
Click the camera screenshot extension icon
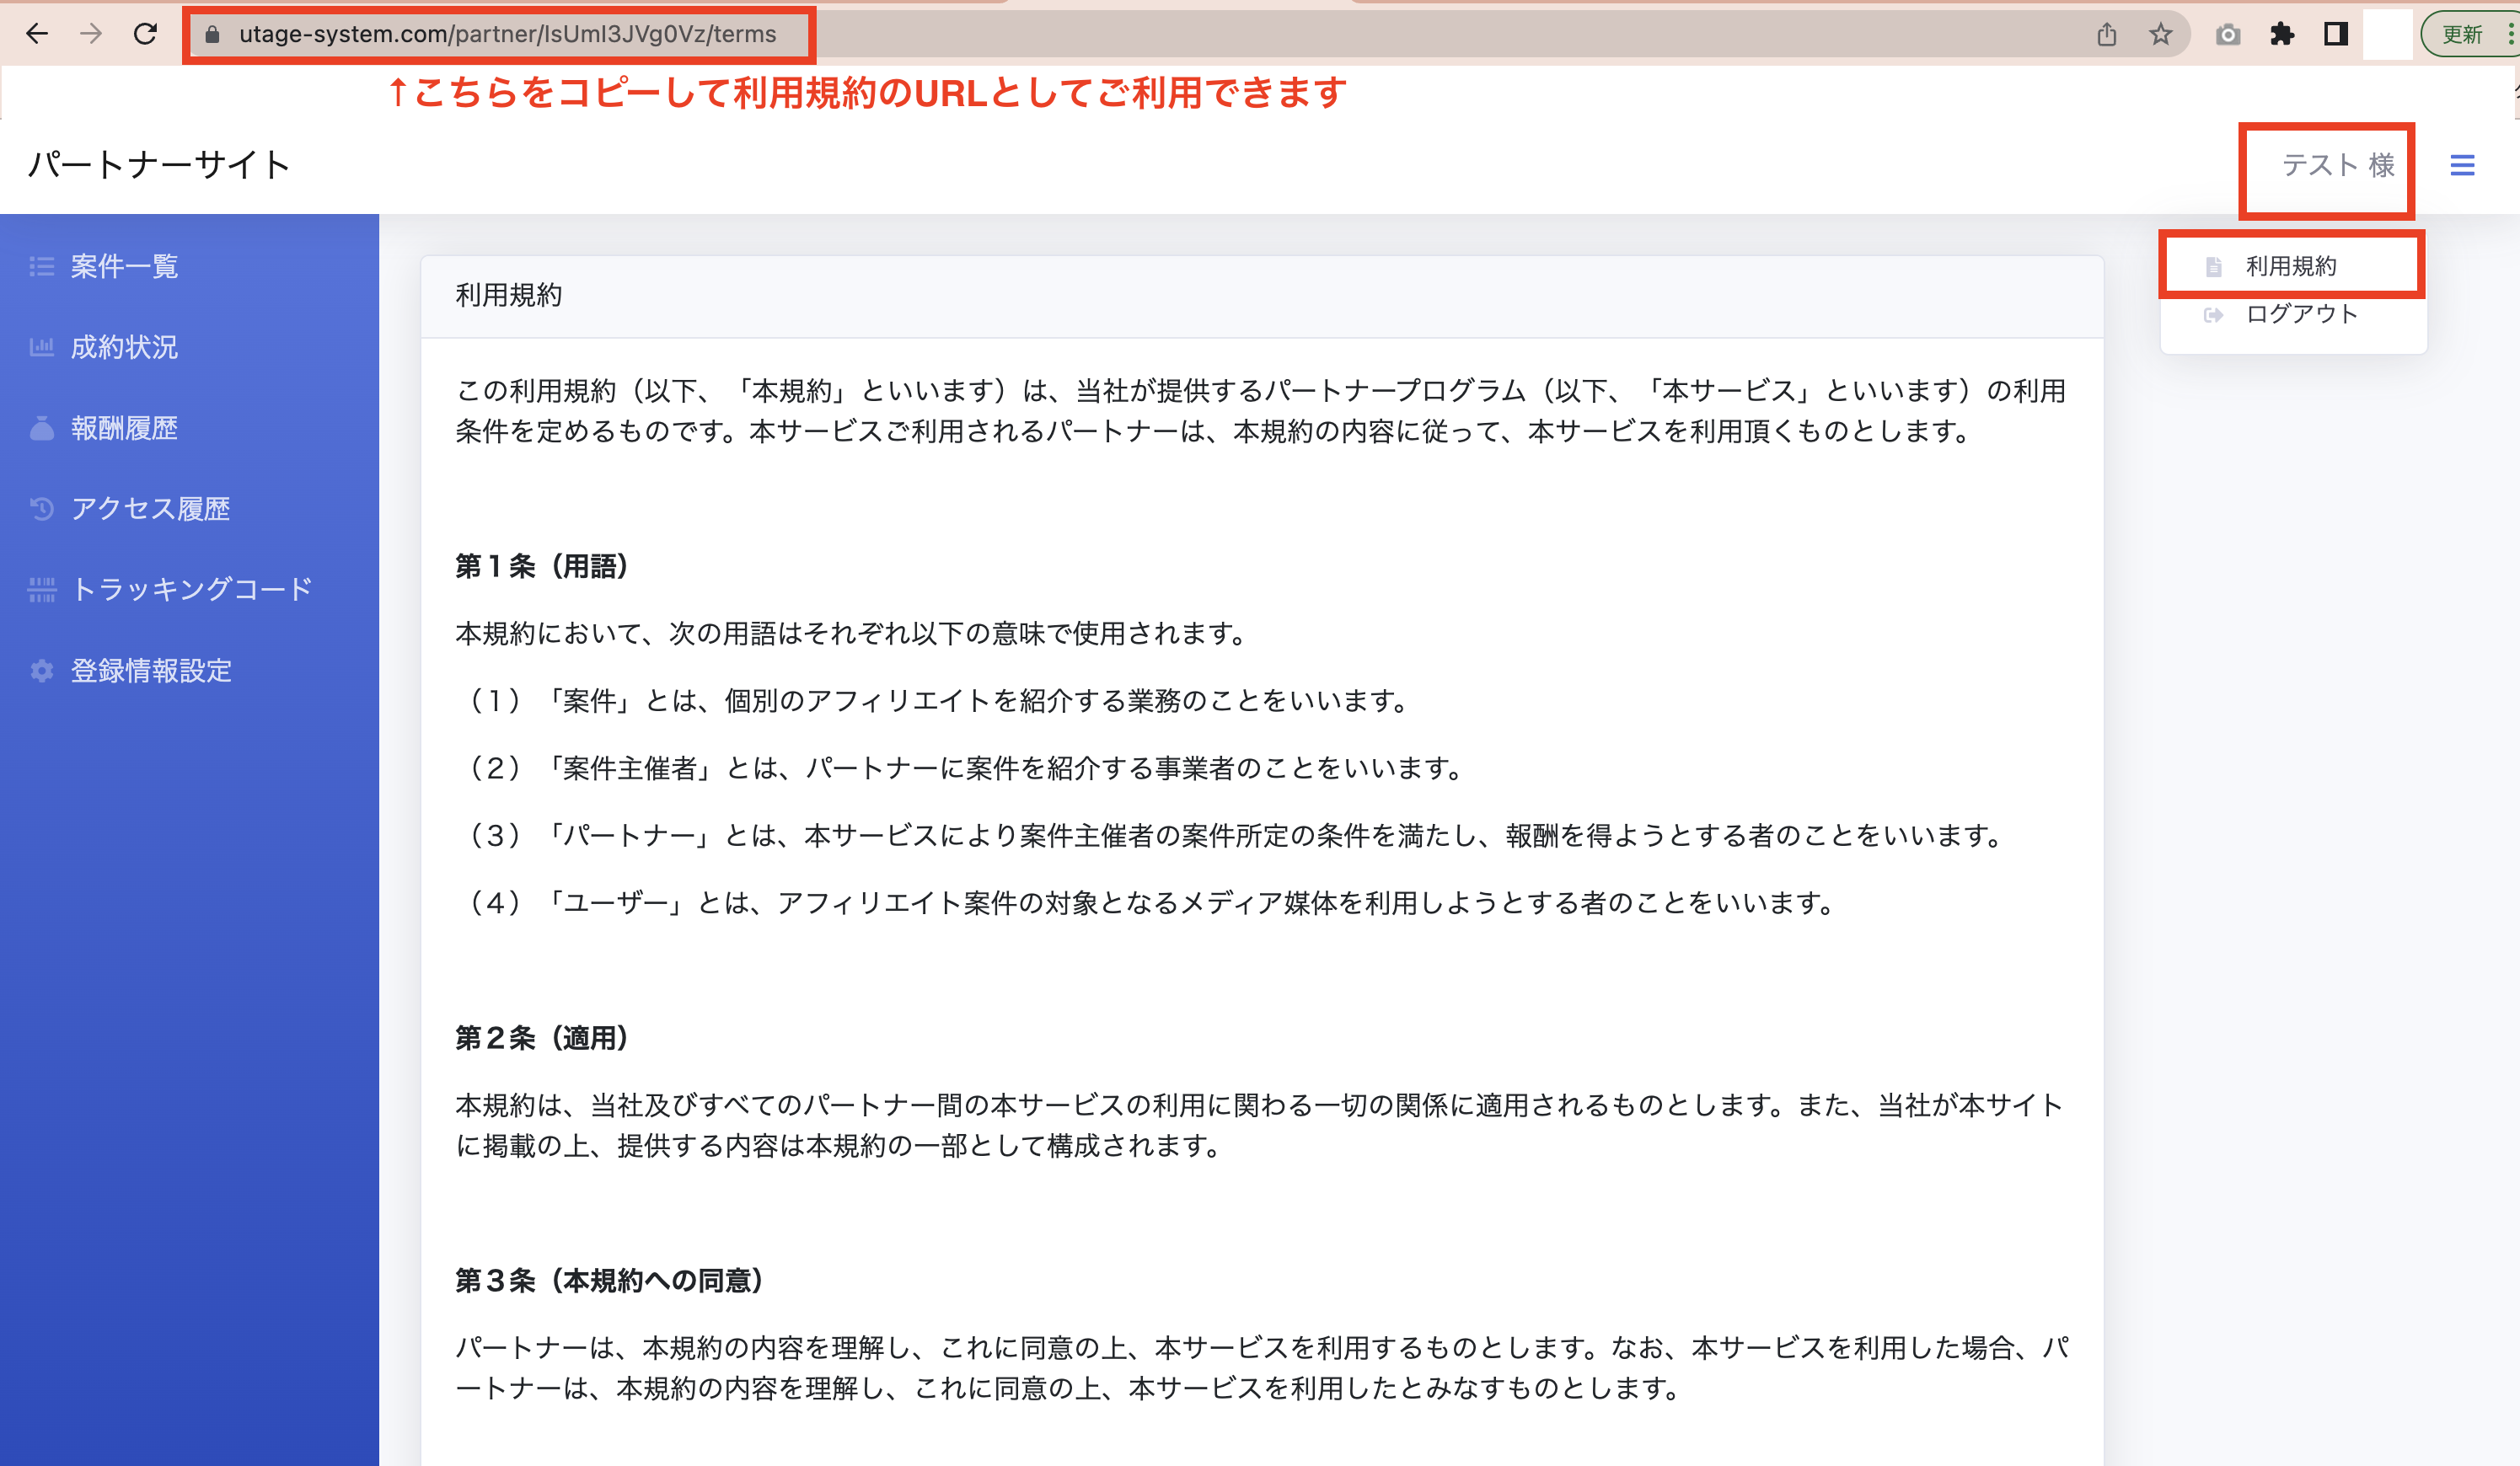(x=2227, y=35)
